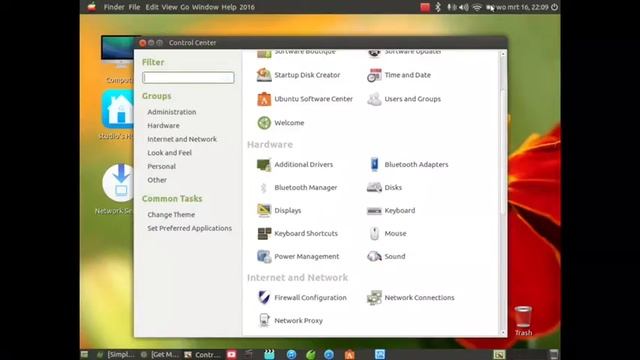Open Sound settings
The image size is (640, 360).
click(386, 256)
